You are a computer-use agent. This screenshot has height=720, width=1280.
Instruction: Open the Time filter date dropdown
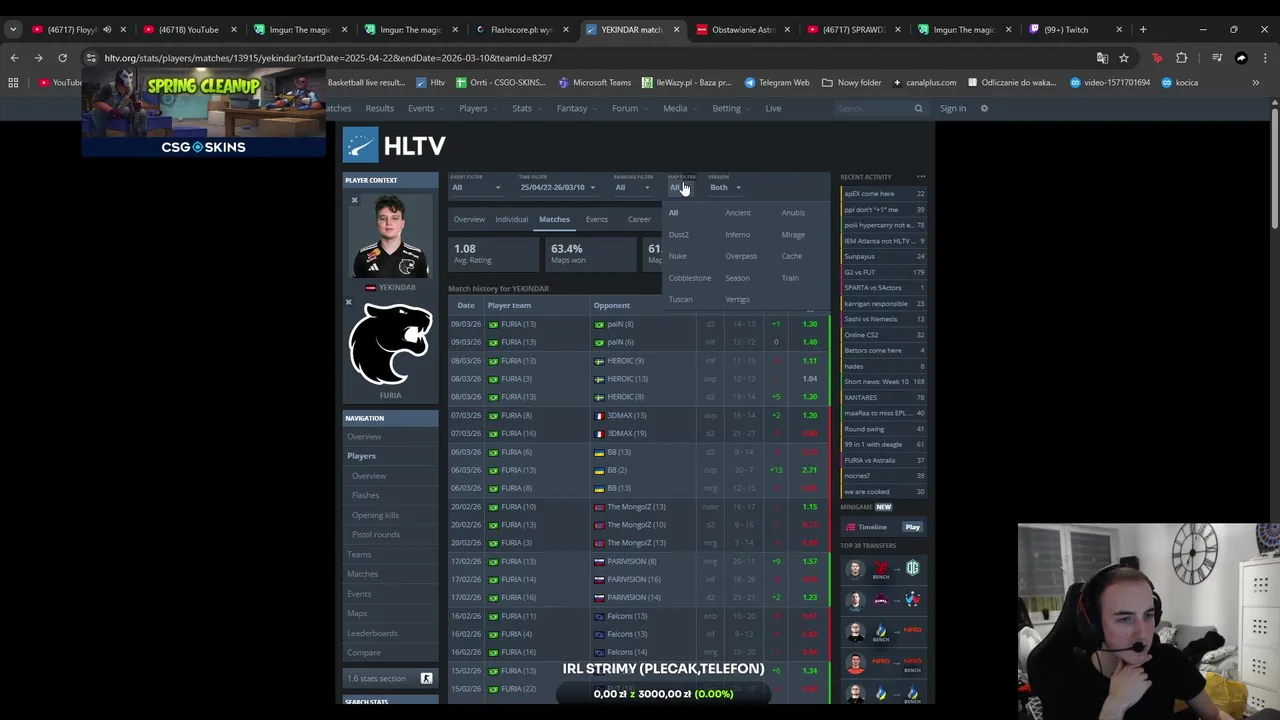557,187
